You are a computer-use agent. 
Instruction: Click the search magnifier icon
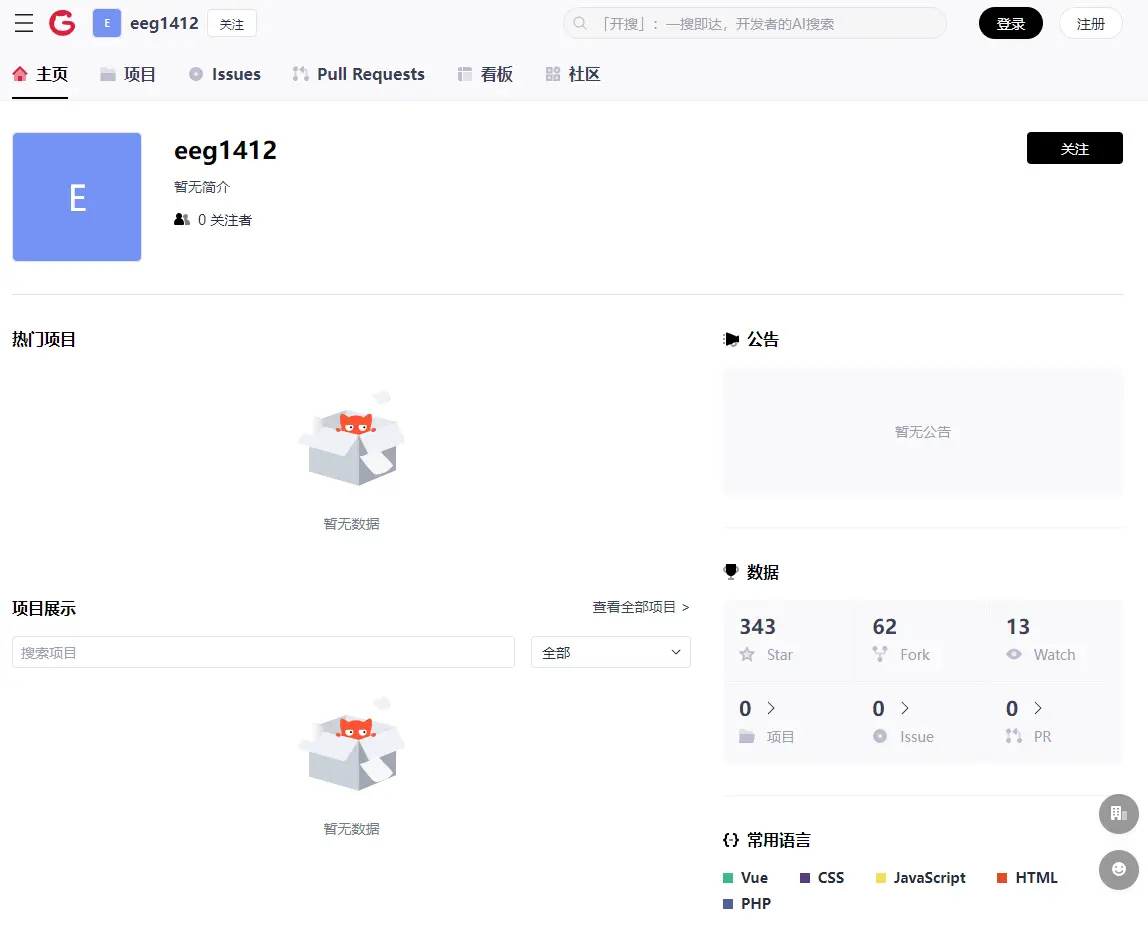click(580, 23)
